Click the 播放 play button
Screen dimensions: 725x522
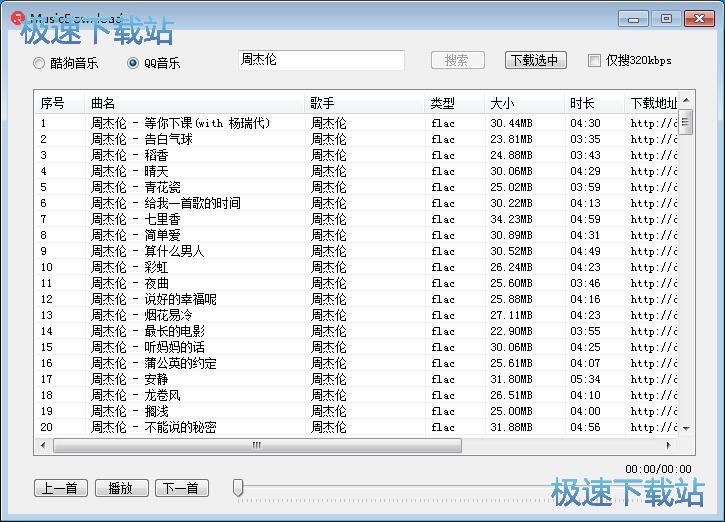tap(122, 488)
